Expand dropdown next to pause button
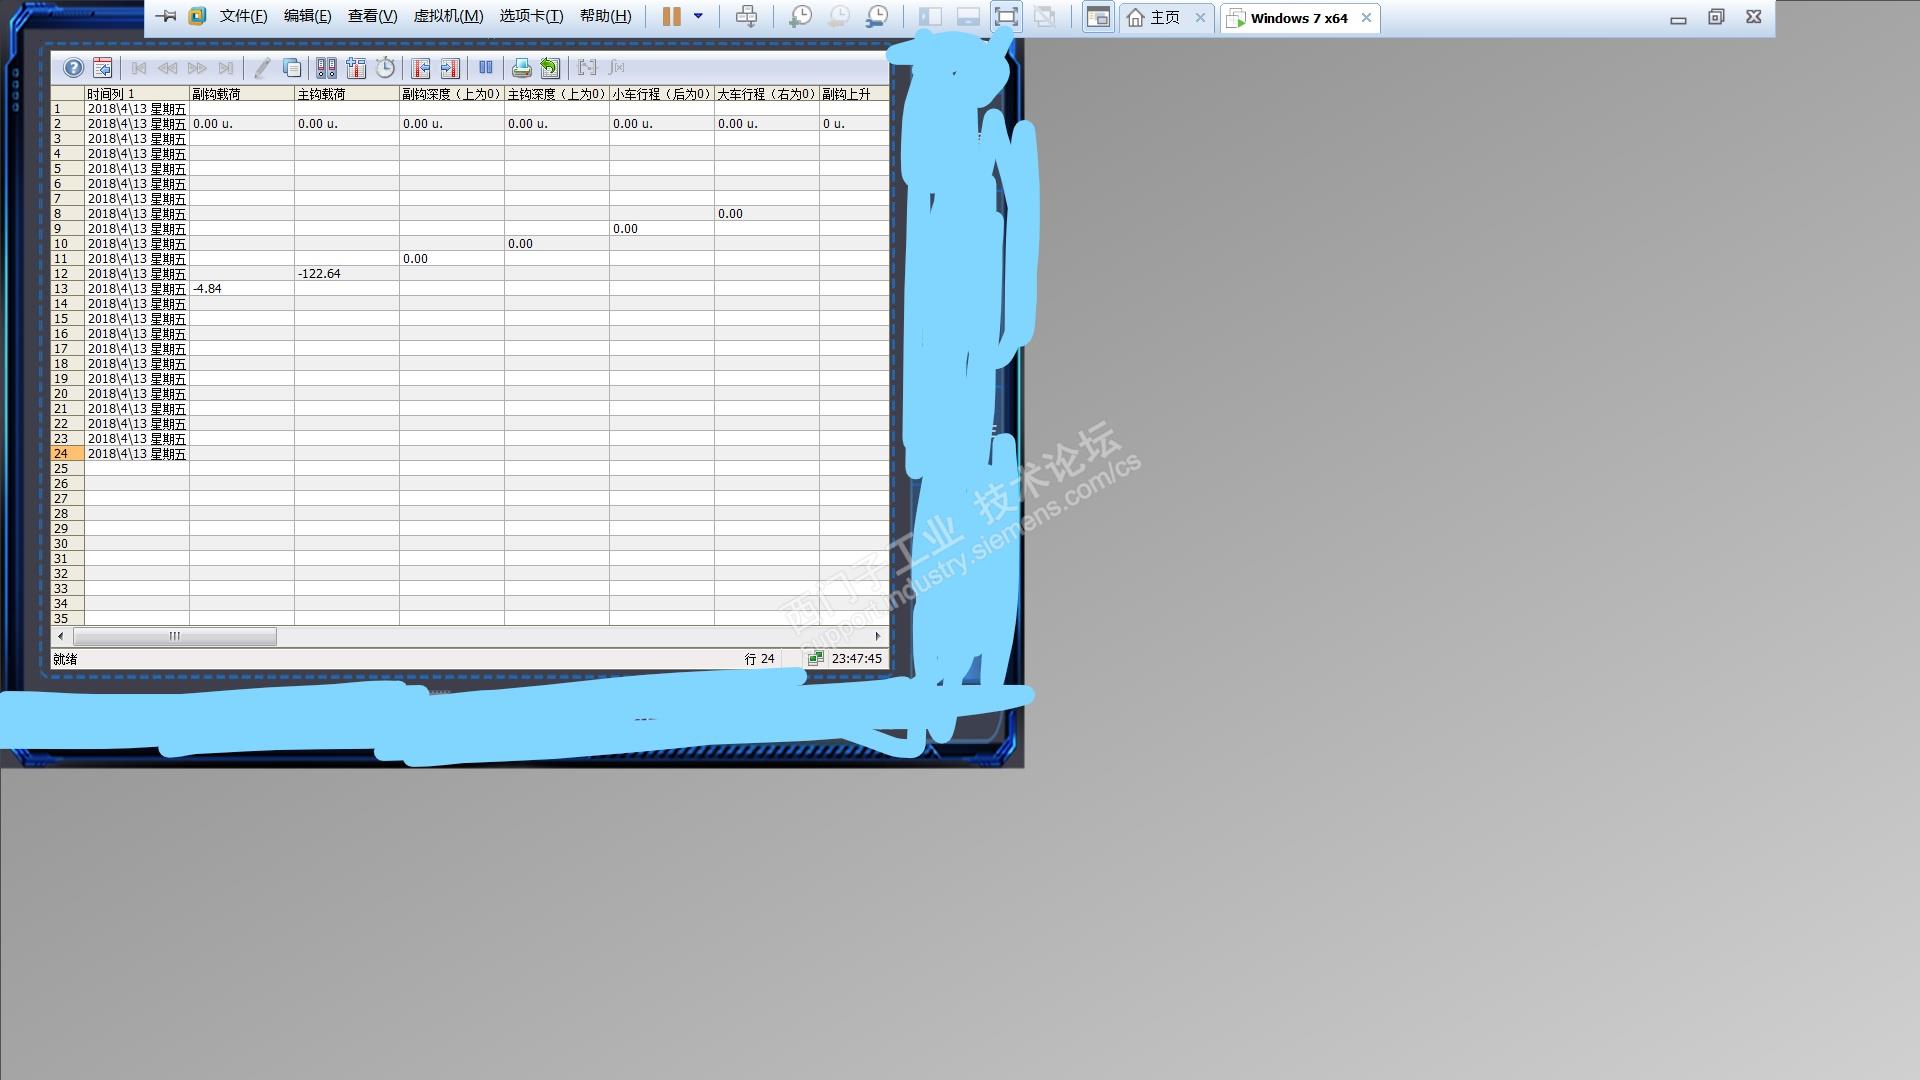This screenshot has height=1080, width=1920. coord(698,17)
